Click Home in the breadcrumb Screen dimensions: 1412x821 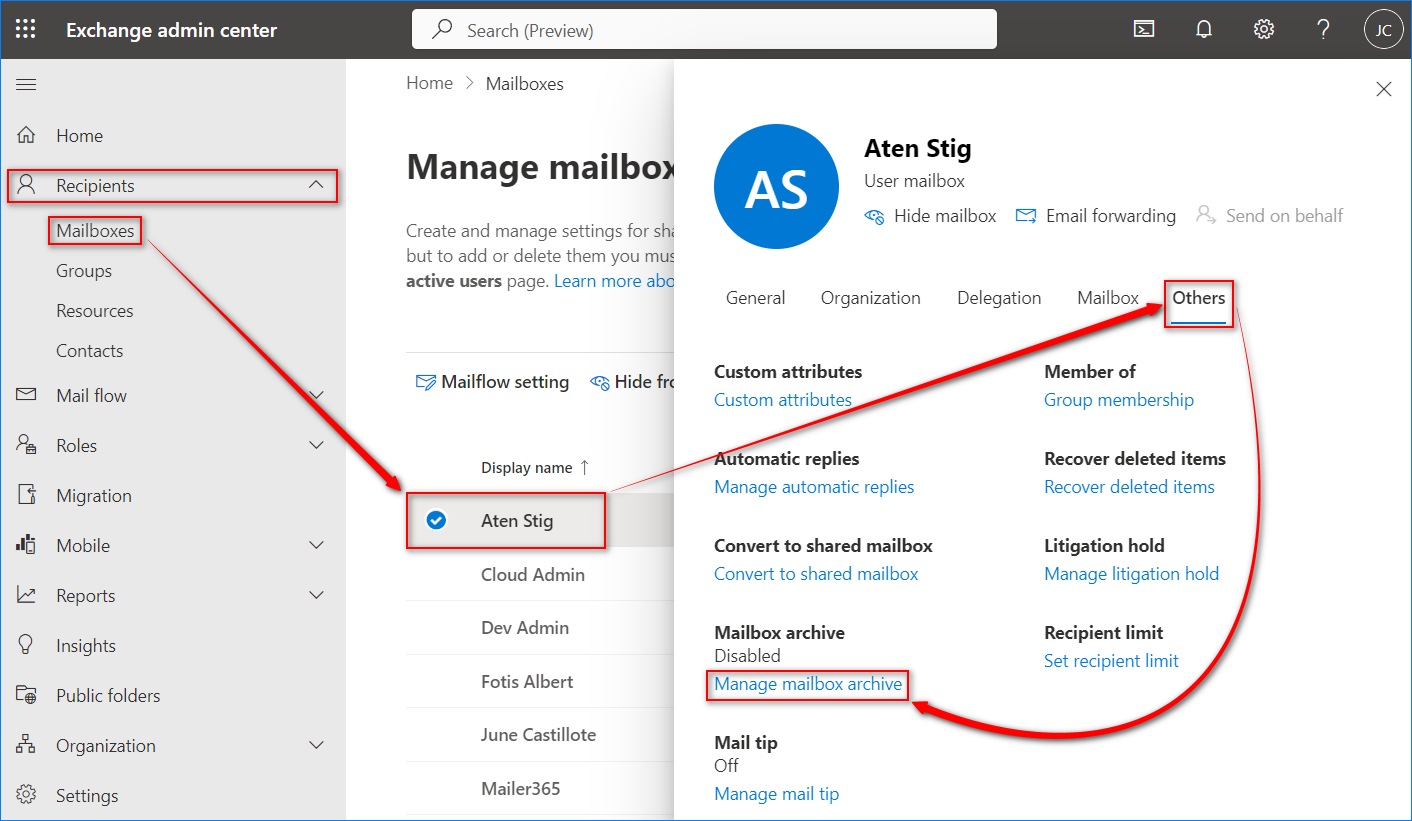(x=429, y=84)
